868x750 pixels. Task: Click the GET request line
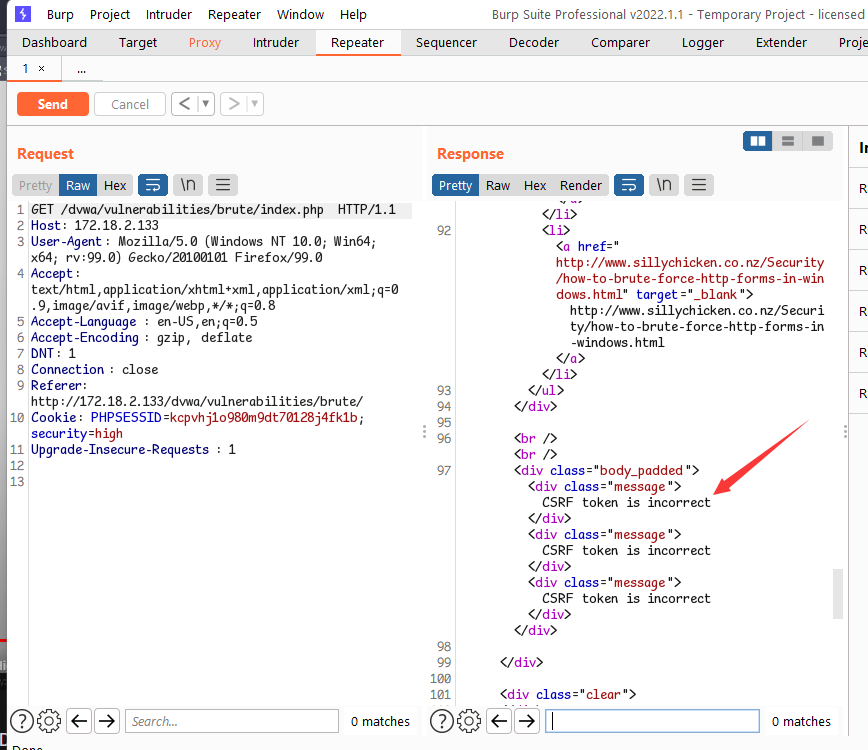213,210
